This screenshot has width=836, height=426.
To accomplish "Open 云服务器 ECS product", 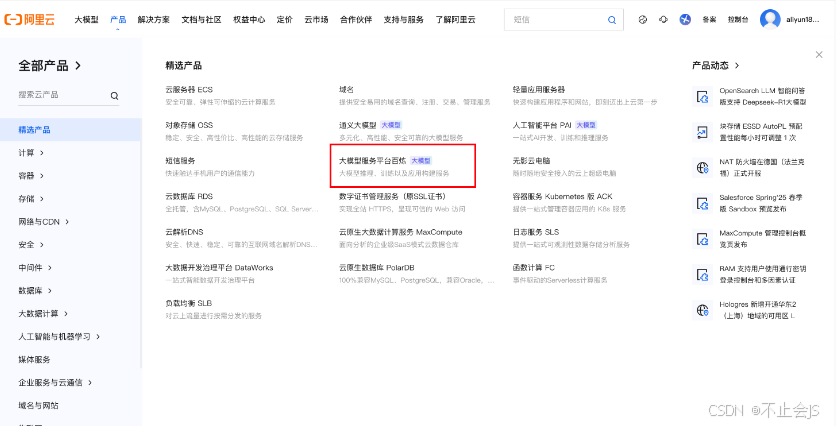I will pos(189,90).
